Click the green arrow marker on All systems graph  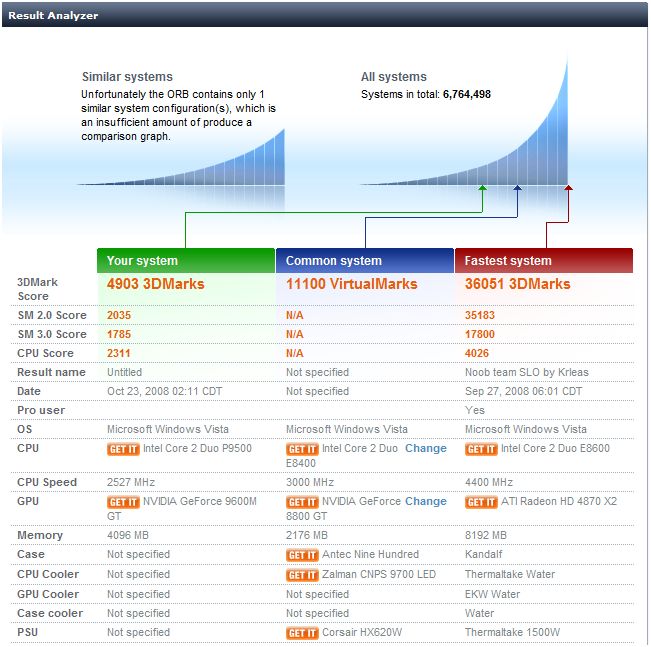coord(482,188)
